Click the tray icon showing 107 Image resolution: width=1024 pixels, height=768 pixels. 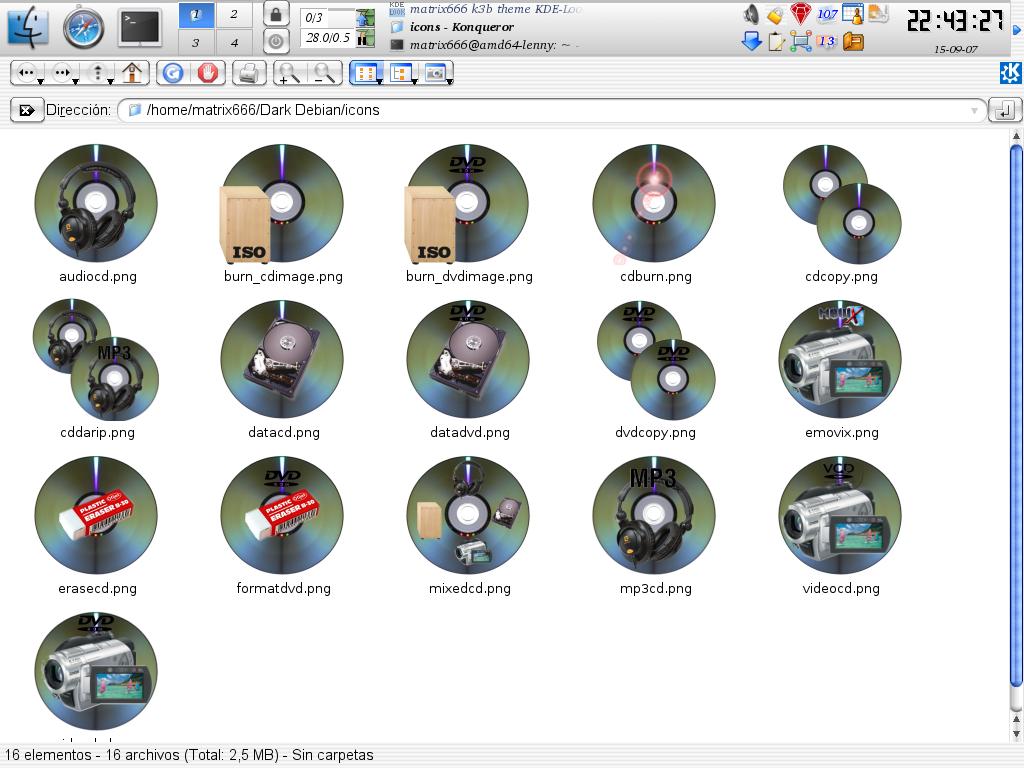tap(827, 14)
